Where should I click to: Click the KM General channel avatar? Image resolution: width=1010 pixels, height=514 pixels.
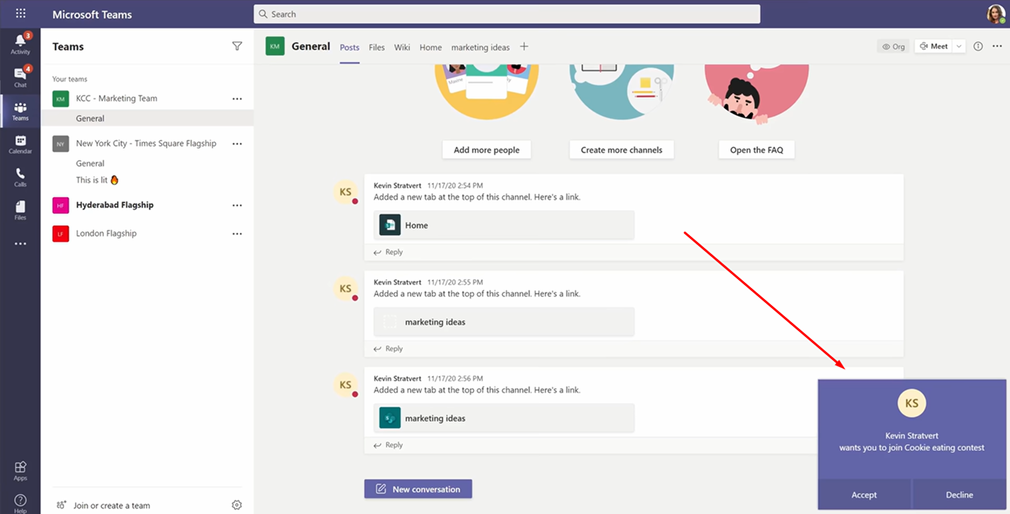click(275, 46)
